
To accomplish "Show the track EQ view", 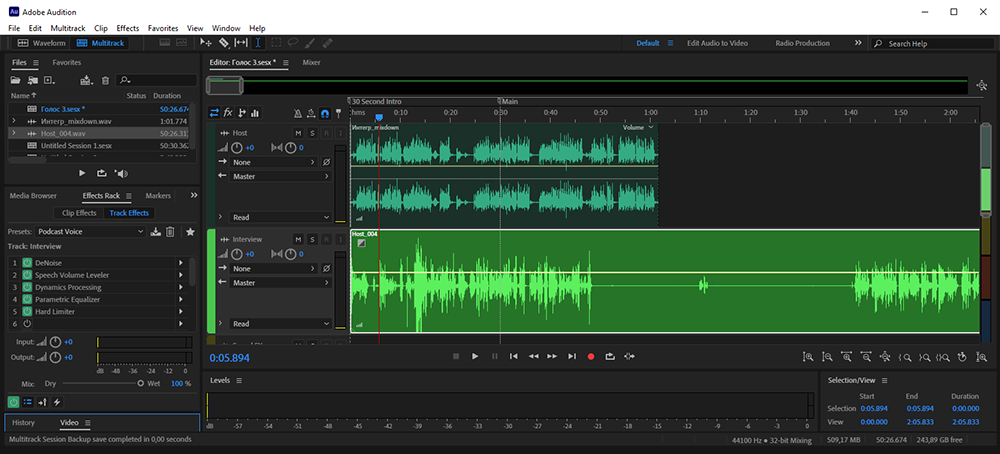I will (x=255, y=113).
